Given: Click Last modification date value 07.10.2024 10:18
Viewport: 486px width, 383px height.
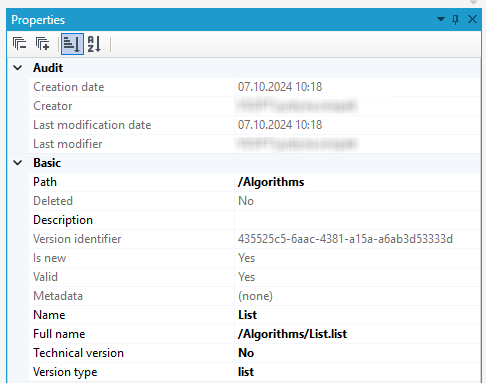Looking at the screenshot, I should click(280, 125).
